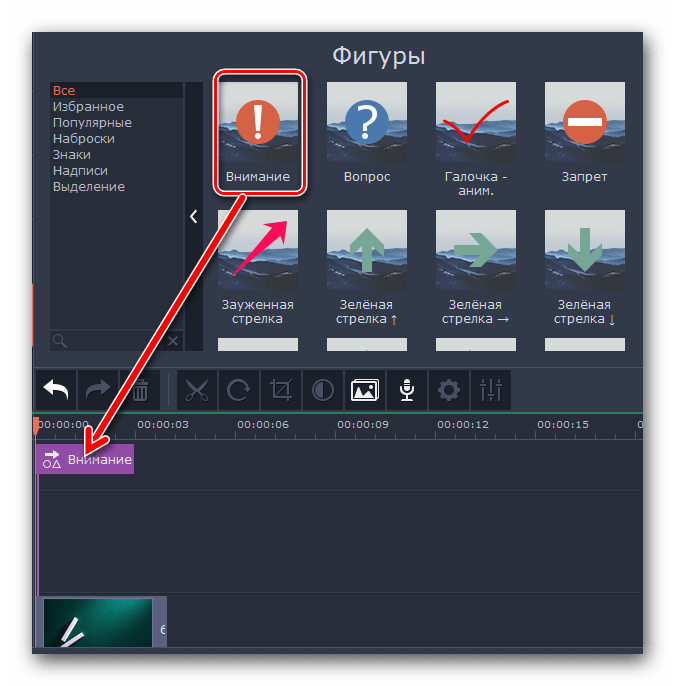
Task: Click the rotate clip icon
Action: coord(238,389)
